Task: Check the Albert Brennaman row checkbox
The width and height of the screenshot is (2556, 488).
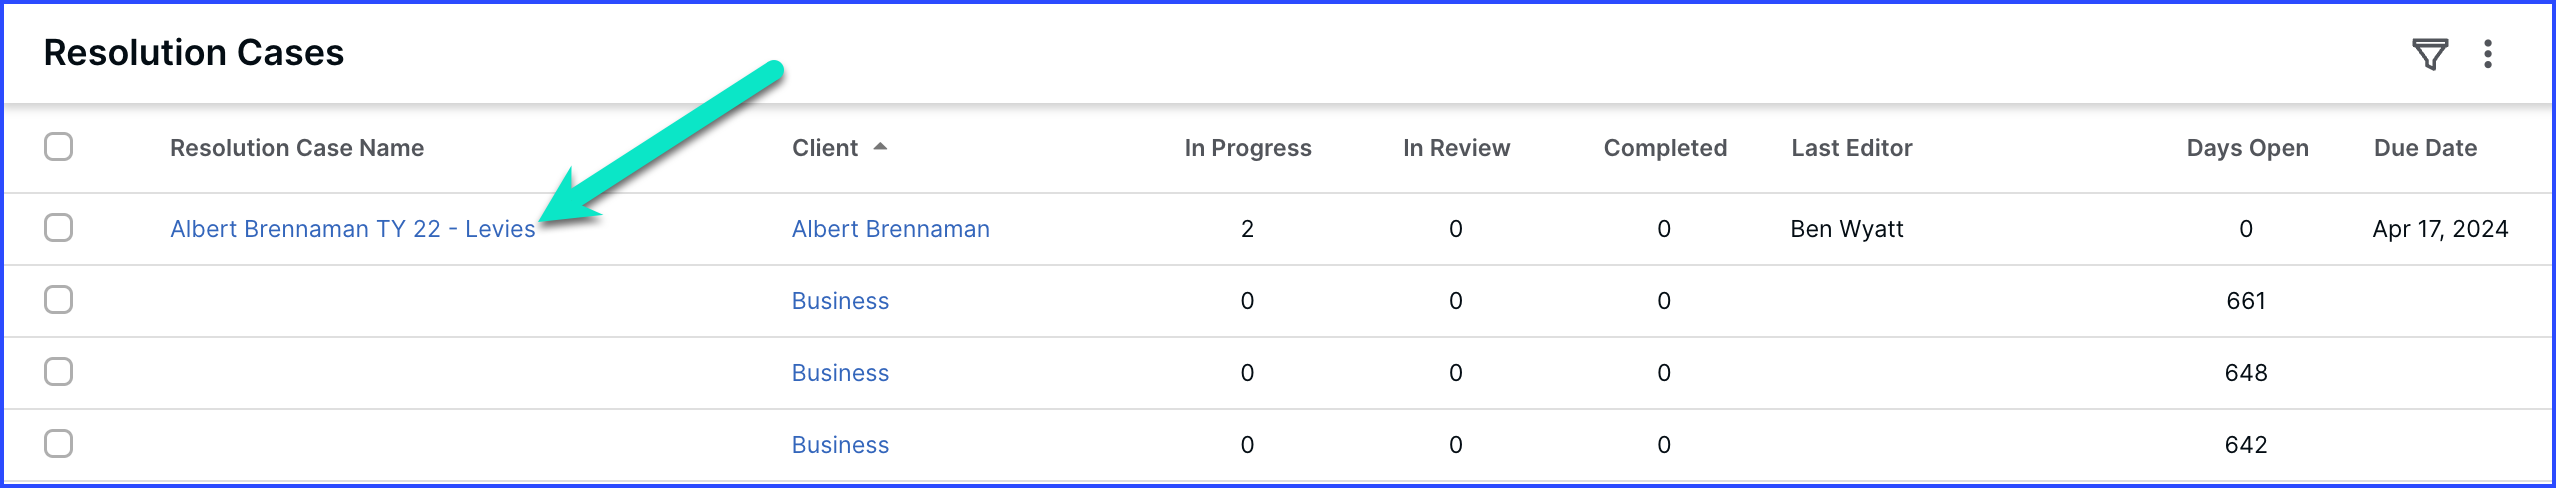Action: 59,228
